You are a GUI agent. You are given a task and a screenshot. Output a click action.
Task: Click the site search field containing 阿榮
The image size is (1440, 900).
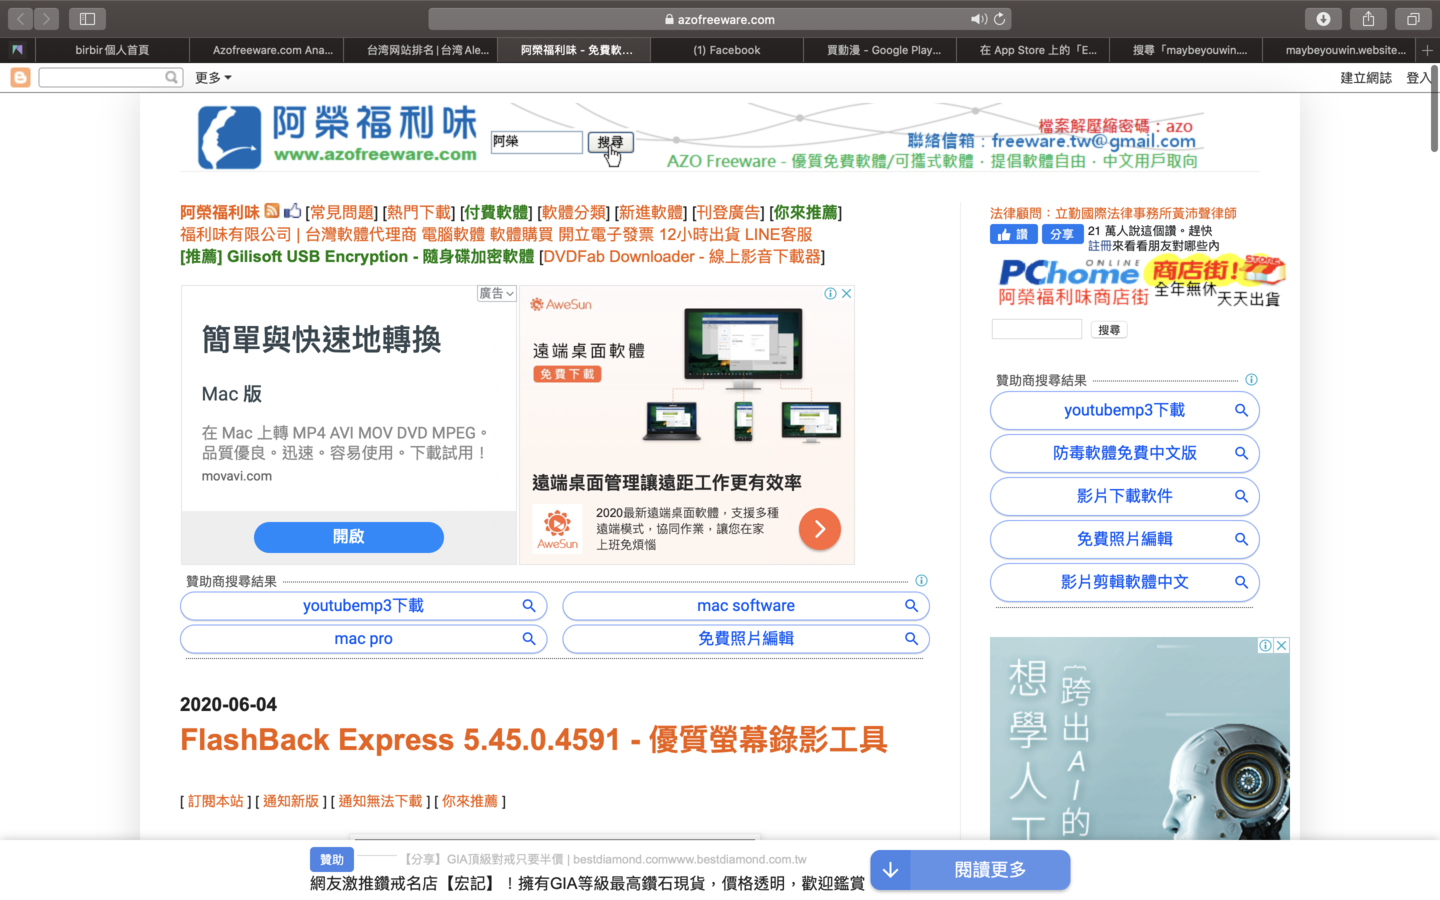[x=536, y=142]
